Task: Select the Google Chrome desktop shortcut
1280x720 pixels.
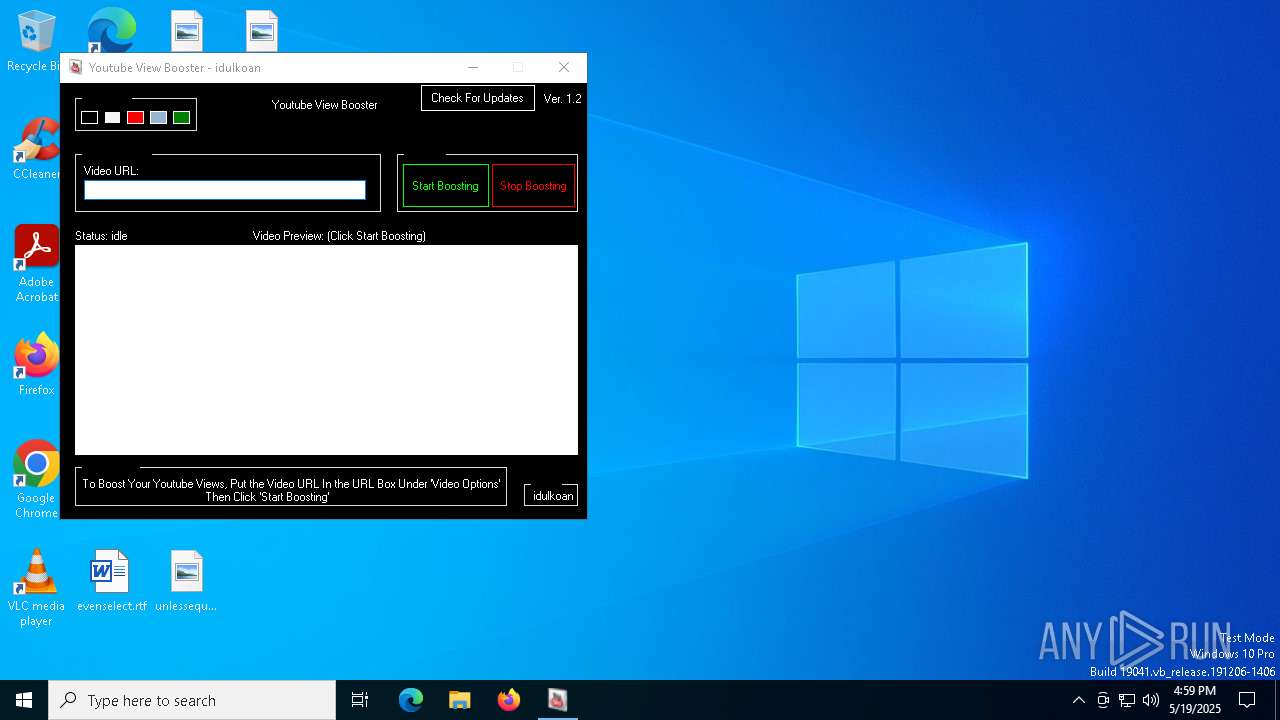Action: tap(36, 480)
